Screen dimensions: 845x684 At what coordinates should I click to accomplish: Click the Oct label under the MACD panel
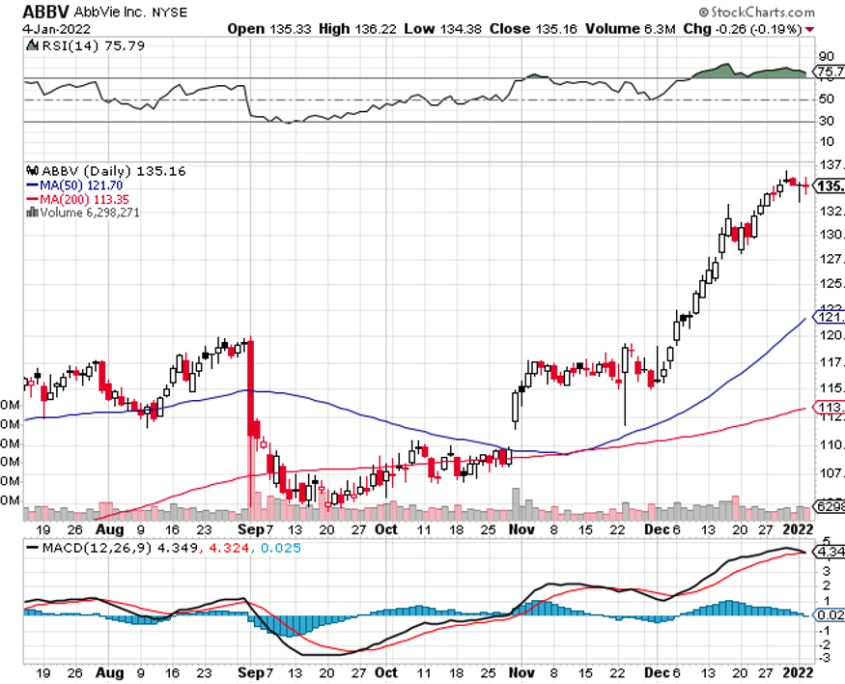tap(386, 673)
